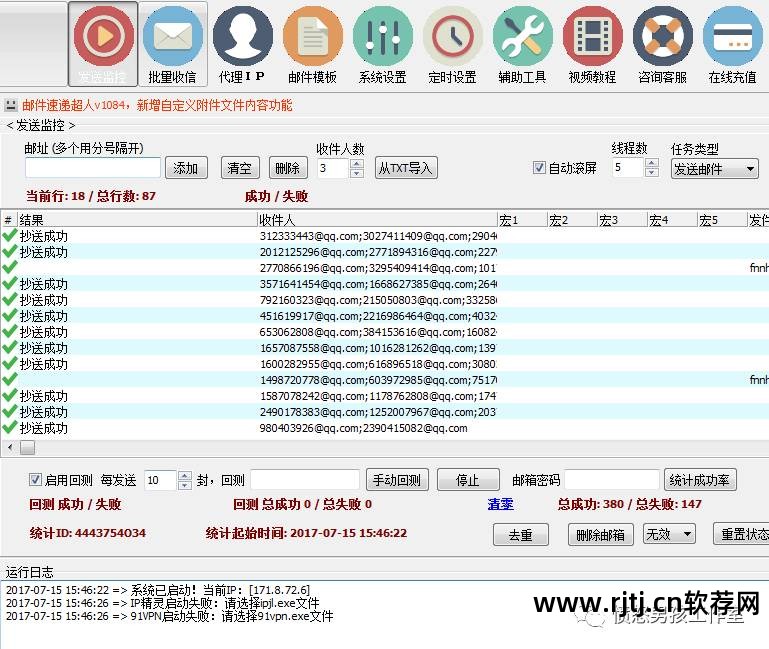Click the 宏5 column header
This screenshot has width=769, height=649.
coord(722,220)
